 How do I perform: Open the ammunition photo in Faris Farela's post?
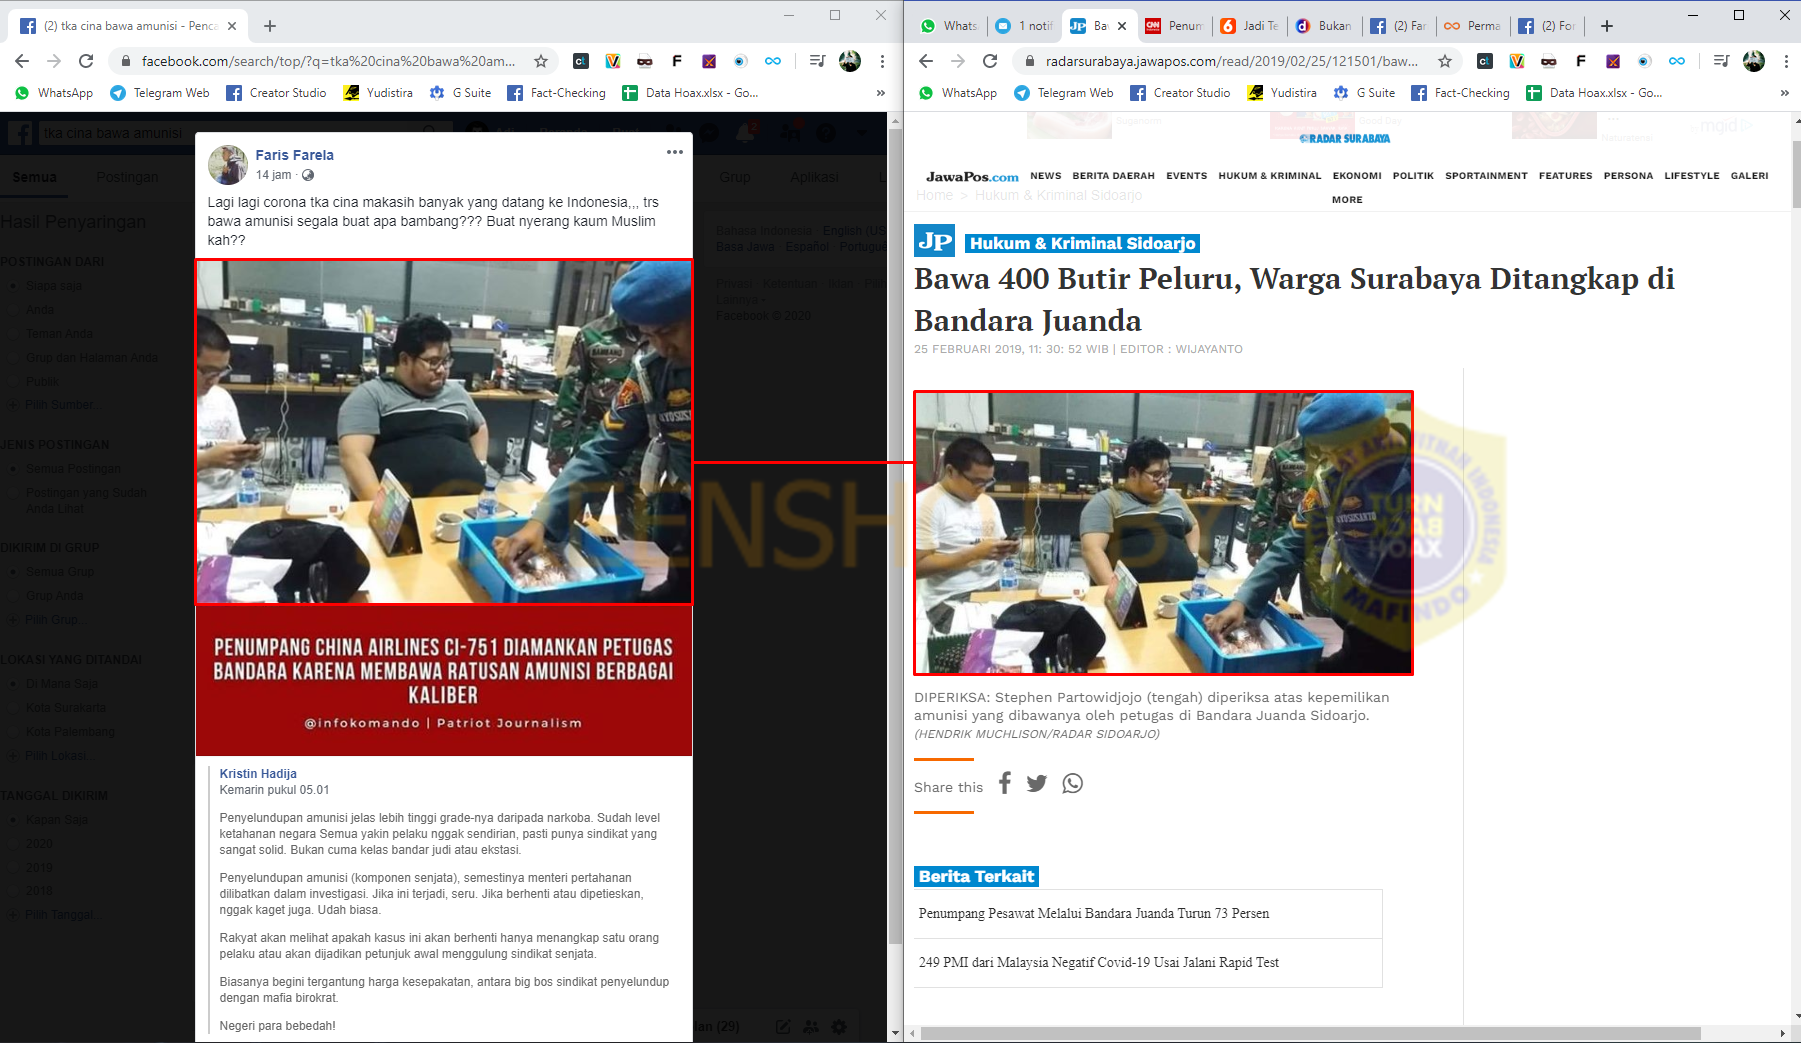[x=444, y=432]
